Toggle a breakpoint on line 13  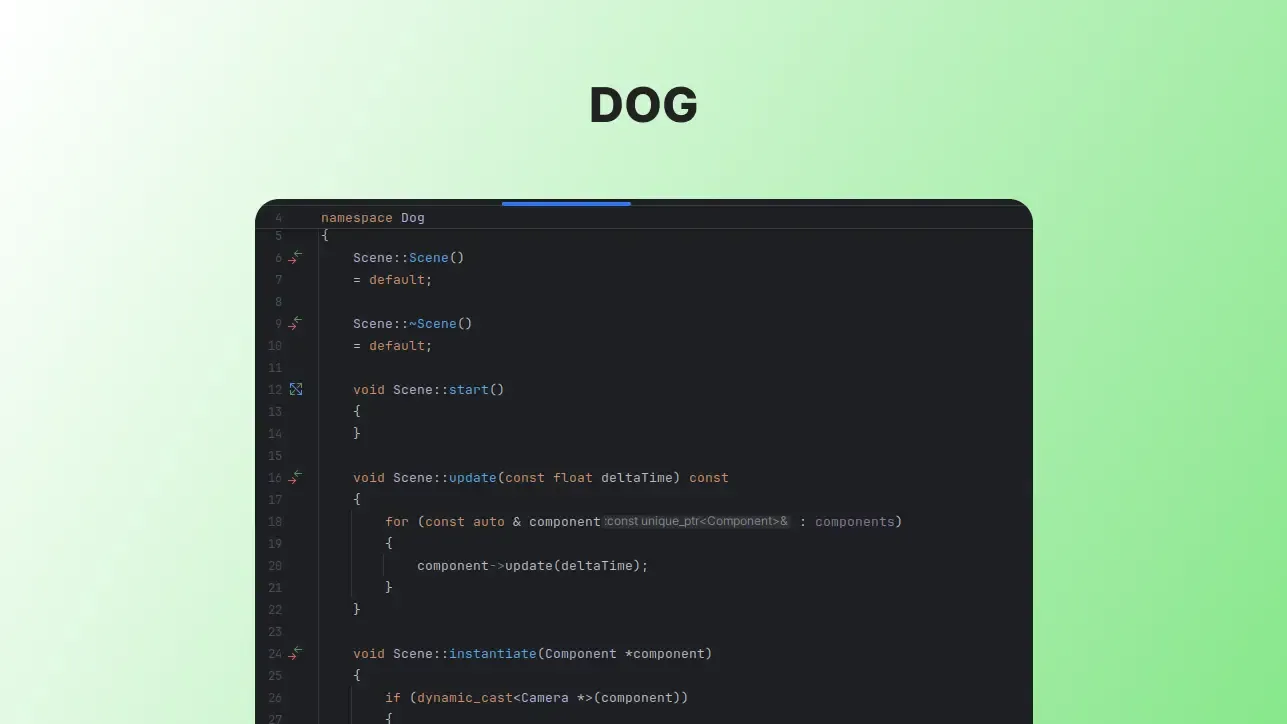point(296,411)
